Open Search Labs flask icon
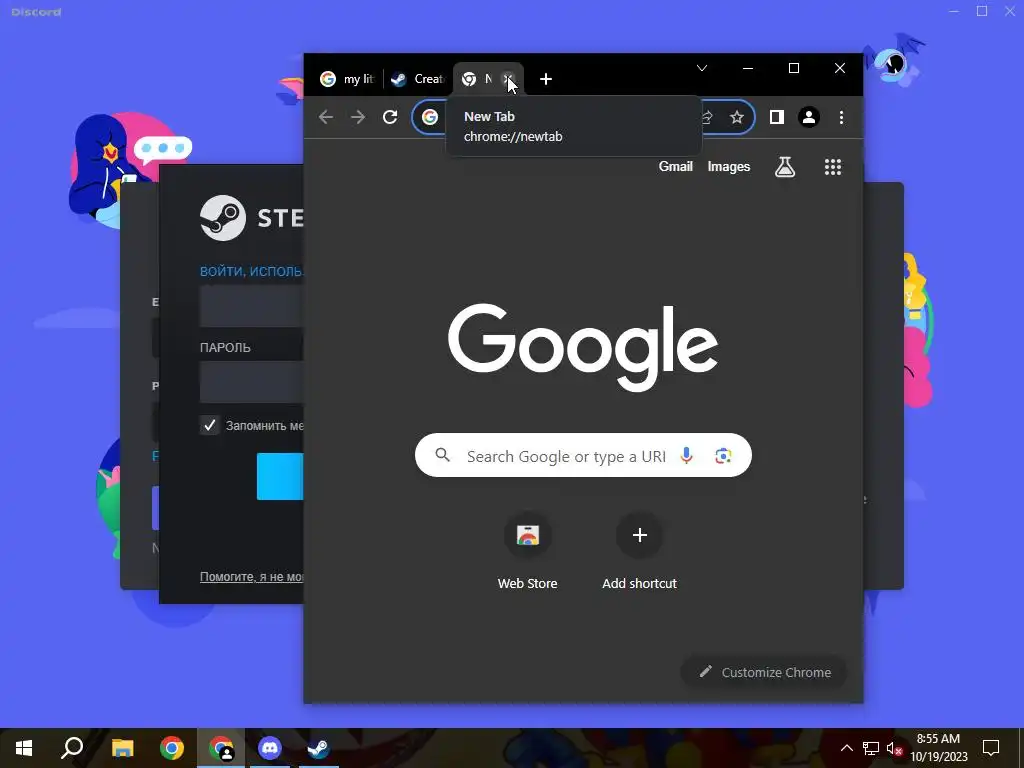 [784, 167]
